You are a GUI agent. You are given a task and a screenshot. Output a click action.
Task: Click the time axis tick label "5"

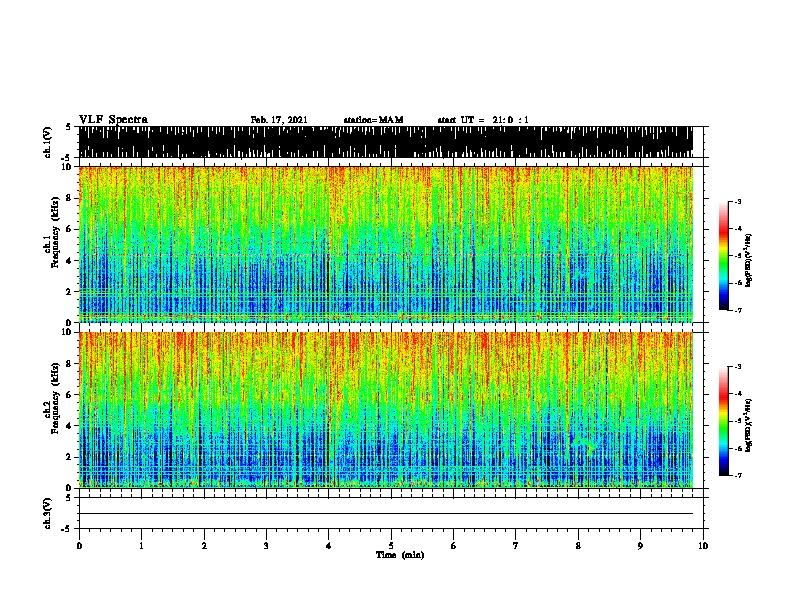391,545
